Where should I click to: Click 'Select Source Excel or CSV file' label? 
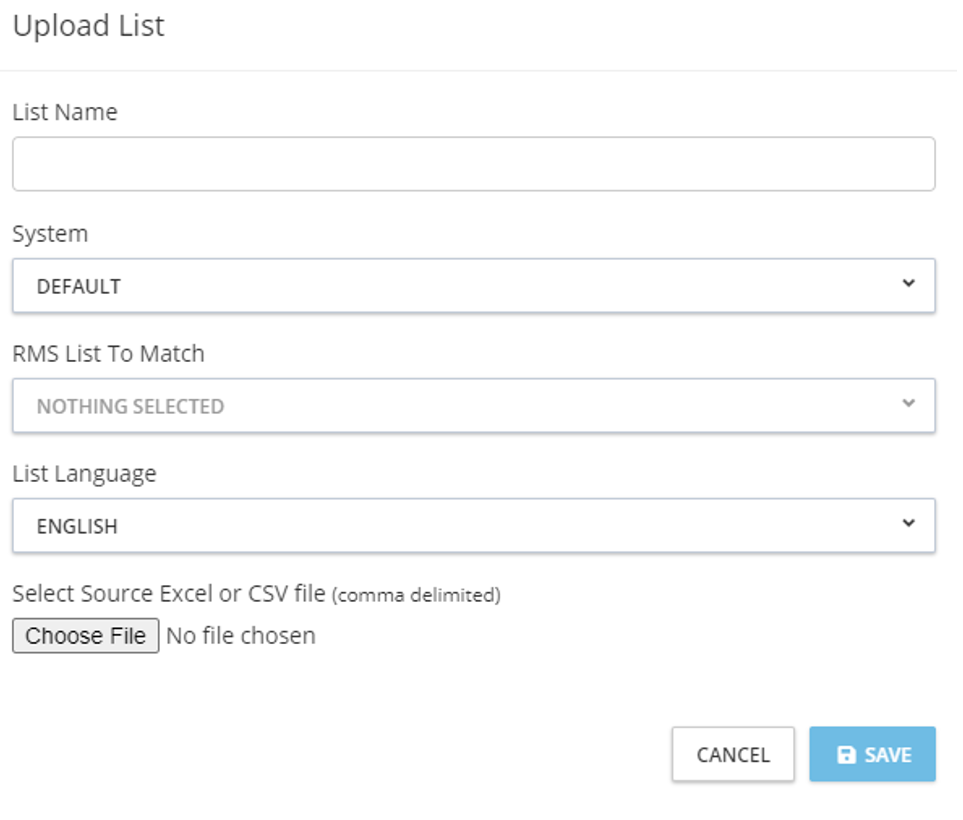[169, 594]
